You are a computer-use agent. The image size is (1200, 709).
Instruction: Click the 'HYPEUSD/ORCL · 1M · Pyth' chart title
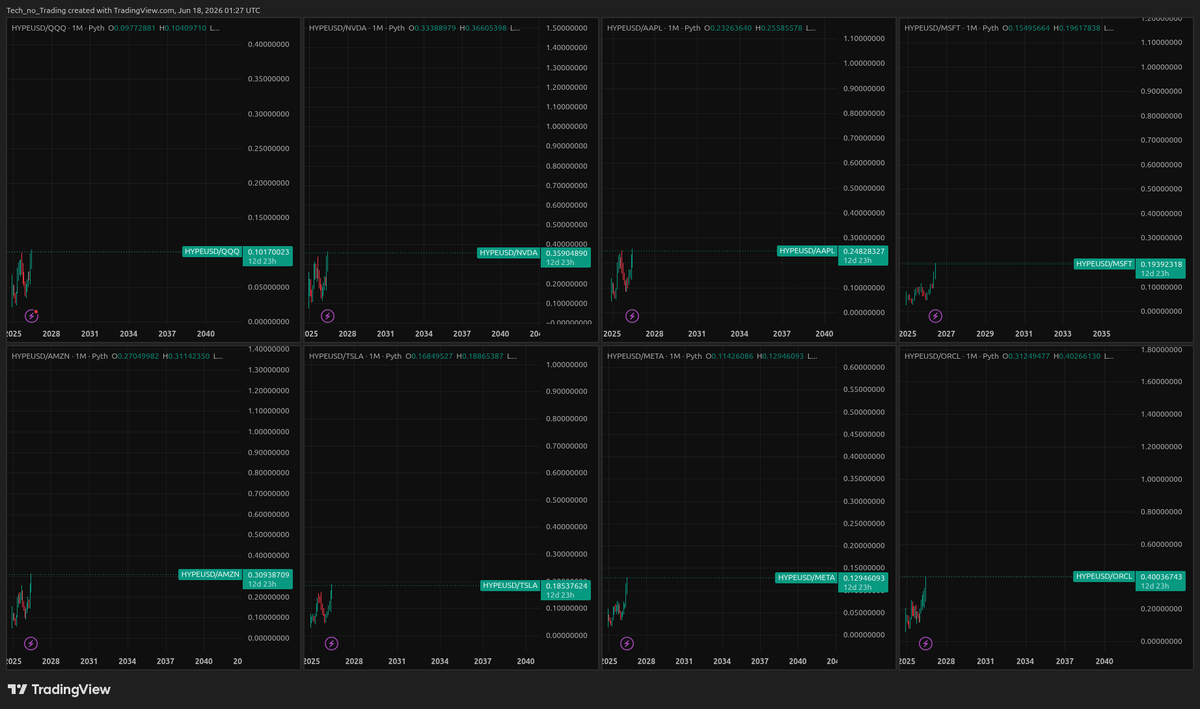click(x=951, y=356)
